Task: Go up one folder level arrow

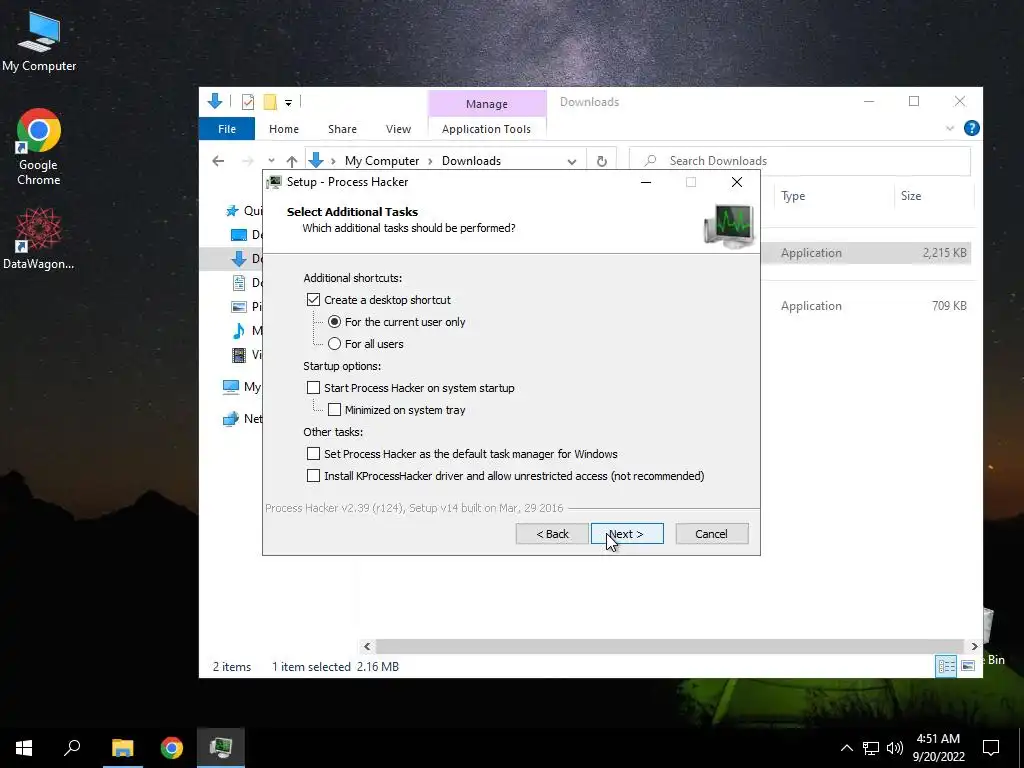Action: pyautogui.click(x=292, y=161)
